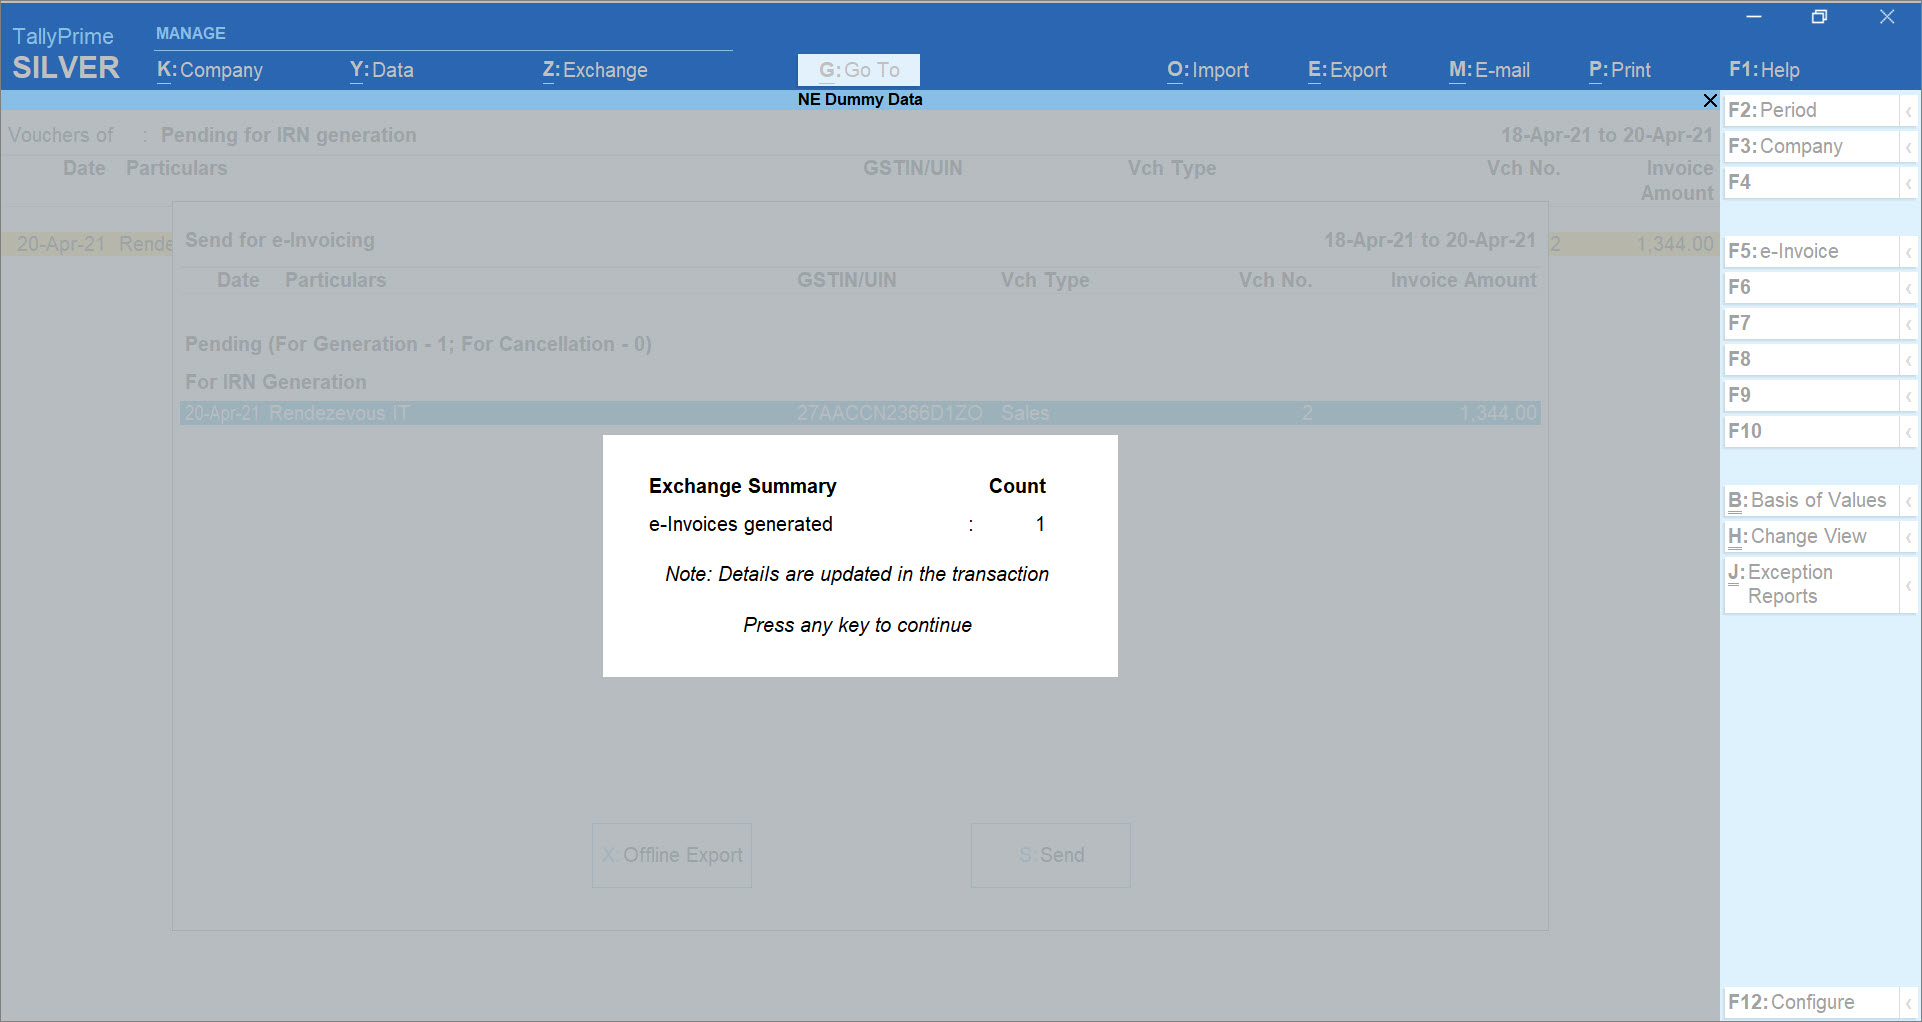
Task: Click the X: Offline Export button
Action: [x=672, y=855]
